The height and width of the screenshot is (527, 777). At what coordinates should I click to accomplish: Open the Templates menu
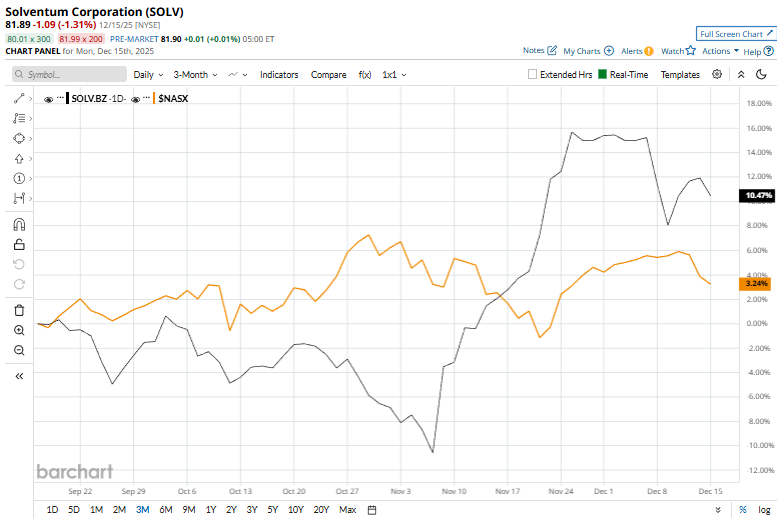point(680,75)
